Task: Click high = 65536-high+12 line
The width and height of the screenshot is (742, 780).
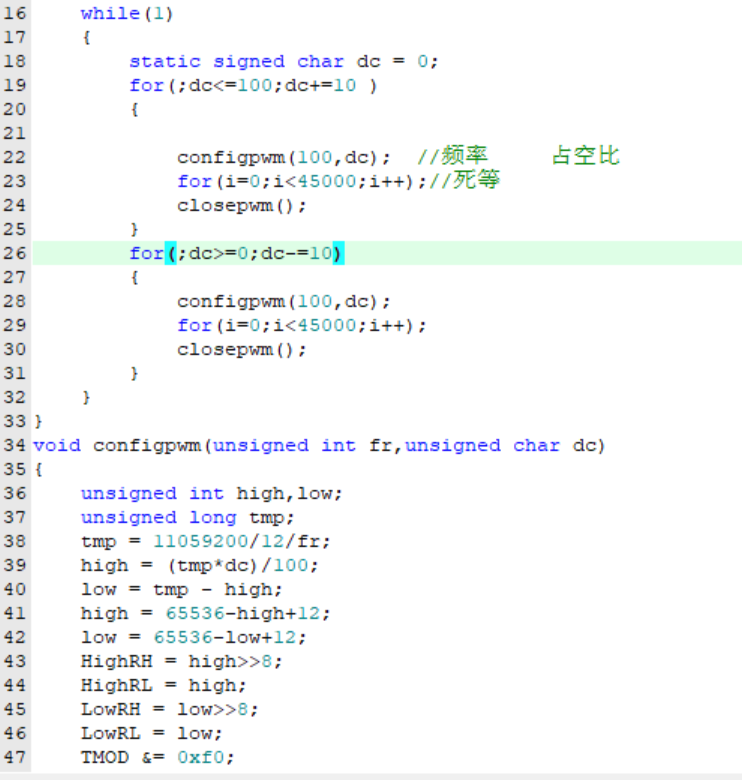Action: pos(206,613)
